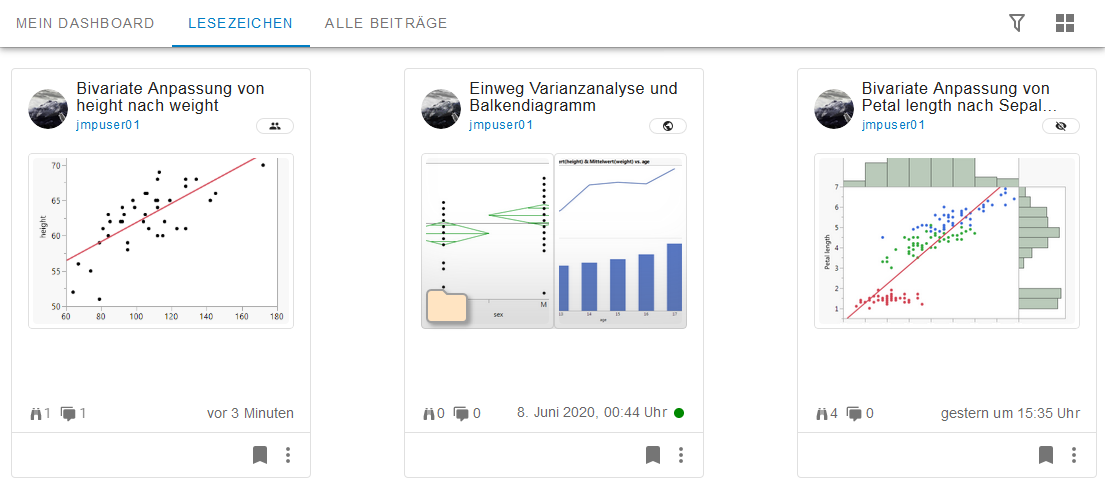
Task: Open the filter icon in top bar
Action: (1017, 23)
